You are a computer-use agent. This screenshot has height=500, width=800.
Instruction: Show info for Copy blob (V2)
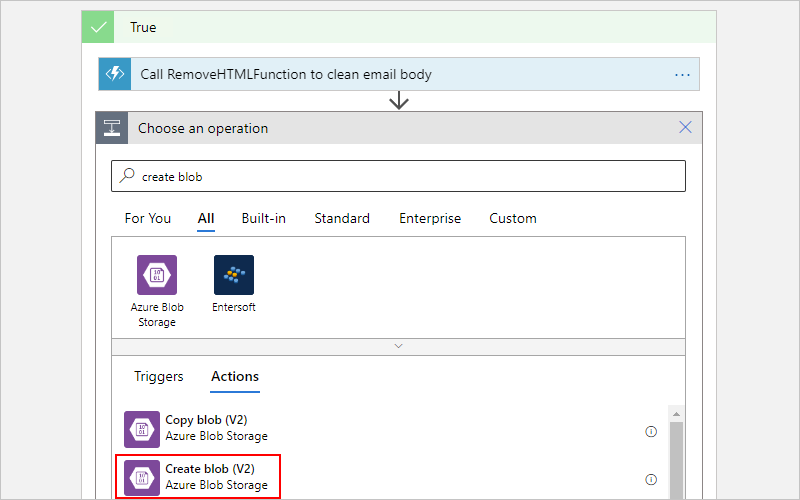pyautogui.click(x=651, y=432)
